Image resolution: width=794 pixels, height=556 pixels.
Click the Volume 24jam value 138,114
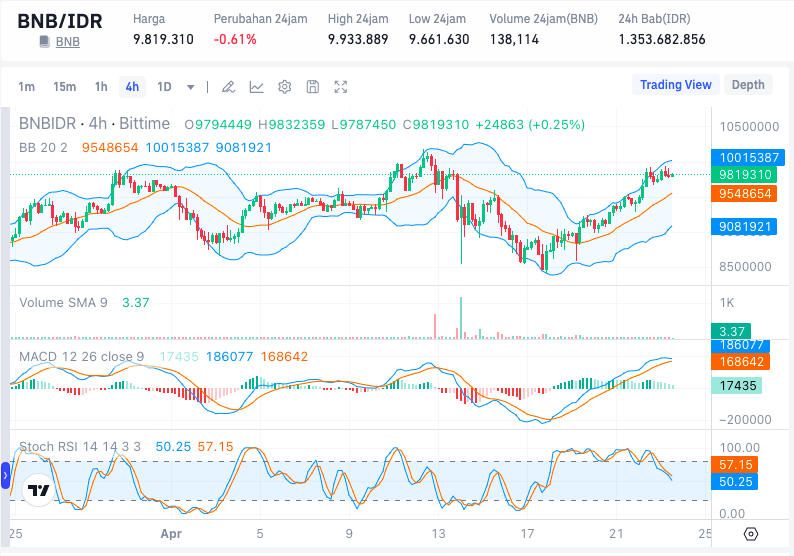click(x=514, y=39)
